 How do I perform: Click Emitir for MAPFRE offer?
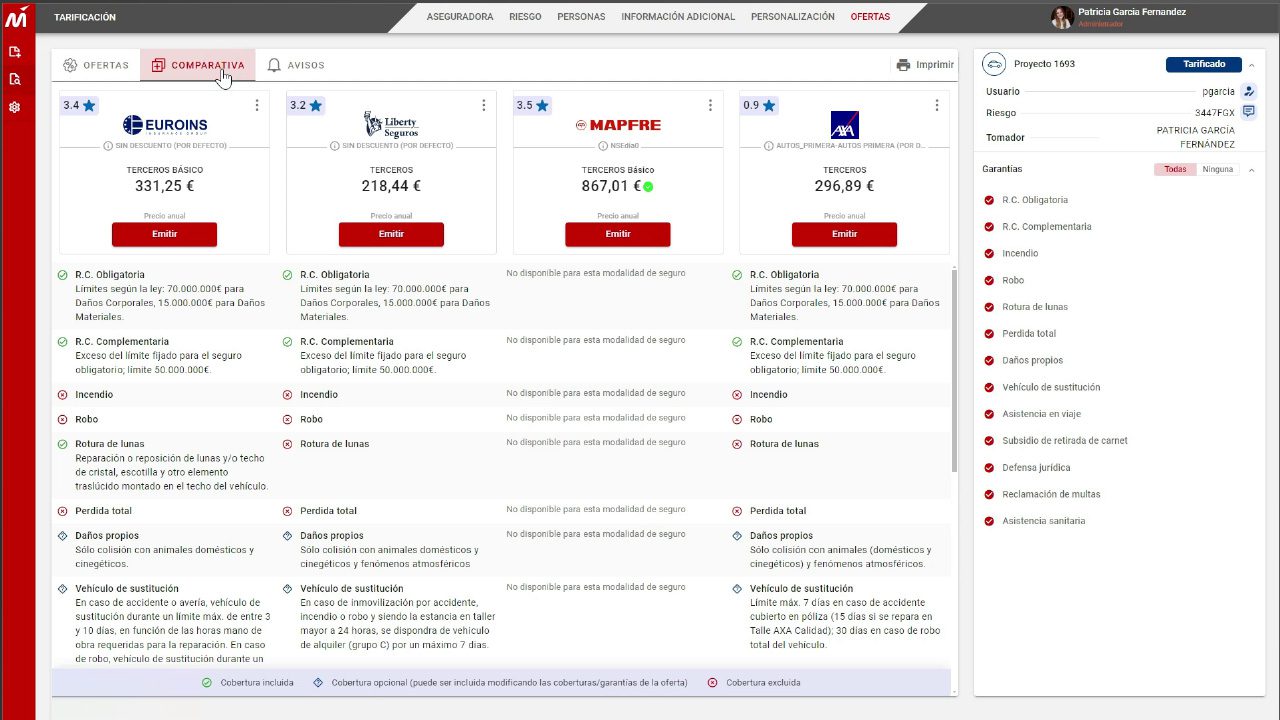tap(618, 234)
